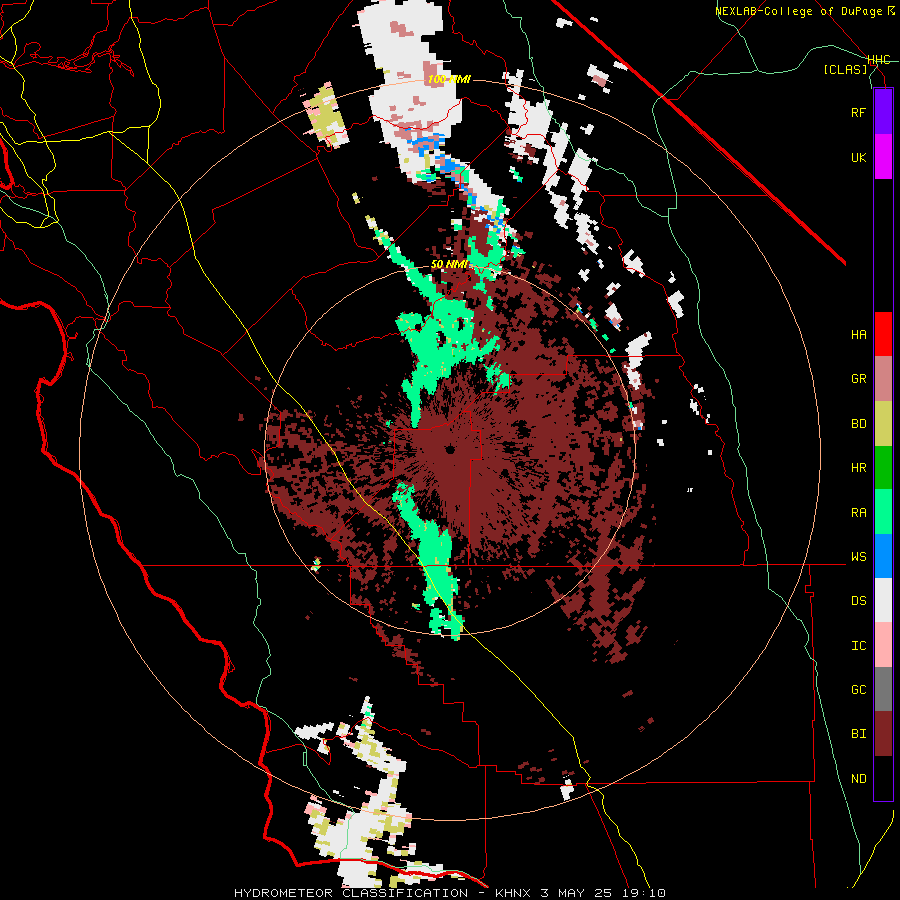This screenshot has width=900, height=900.
Task: Click the BI brown legend swatch
Action: click(x=883, y=734)
